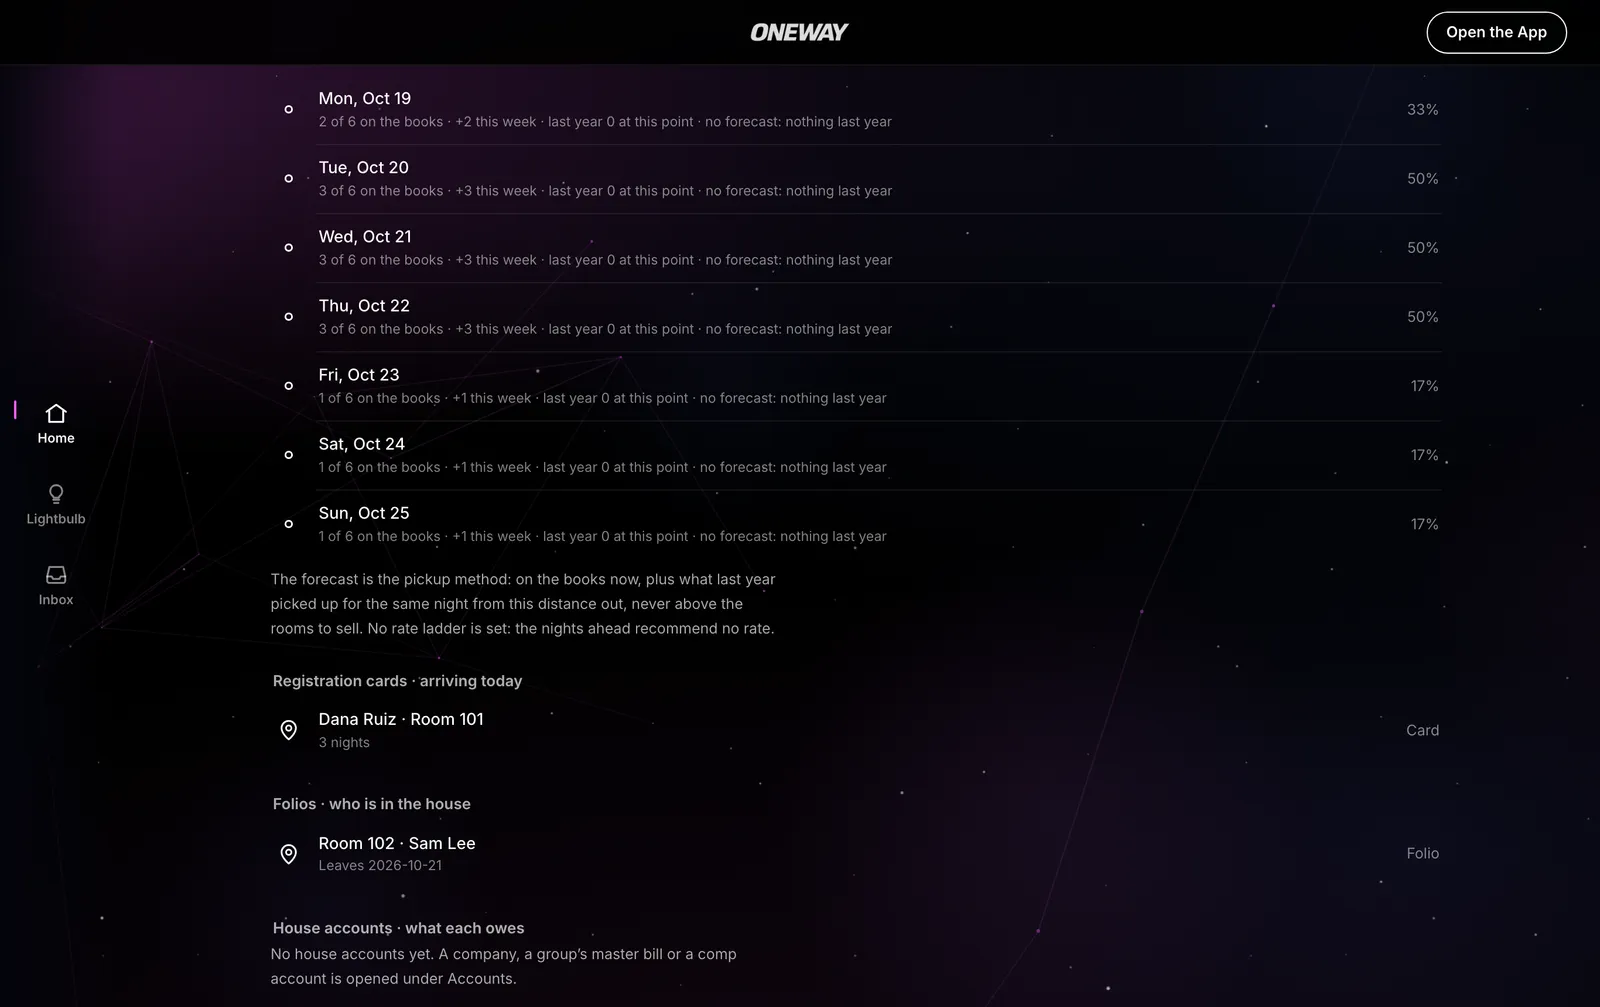This screenshot has height=1007, width=1600.
Task: Click the Home label in the sidebar
Action: point(56,438)
